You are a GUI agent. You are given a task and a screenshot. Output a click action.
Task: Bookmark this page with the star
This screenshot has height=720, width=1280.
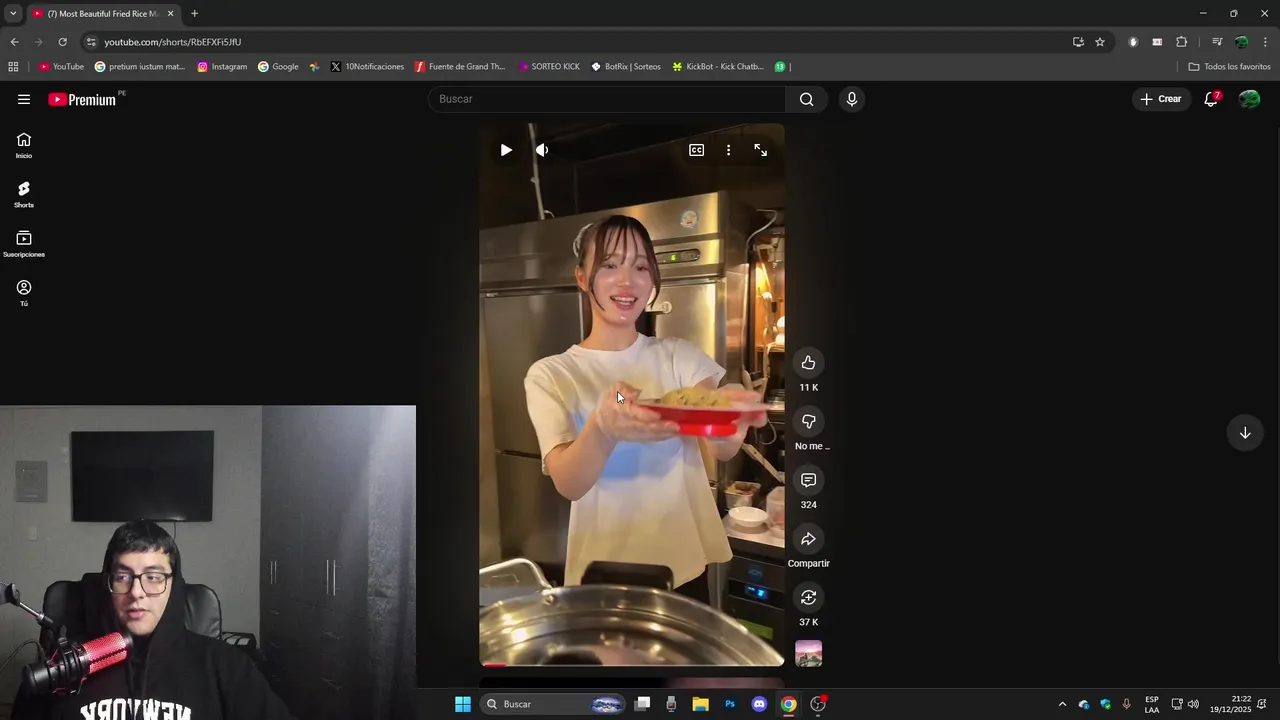(x=1100, y=42)
